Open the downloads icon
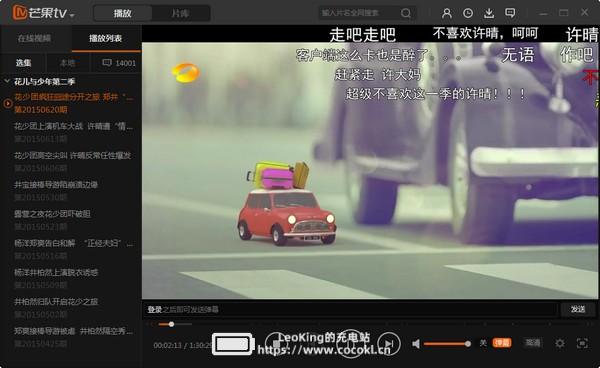Screen dimensions: 600x368 click(489, 13)
